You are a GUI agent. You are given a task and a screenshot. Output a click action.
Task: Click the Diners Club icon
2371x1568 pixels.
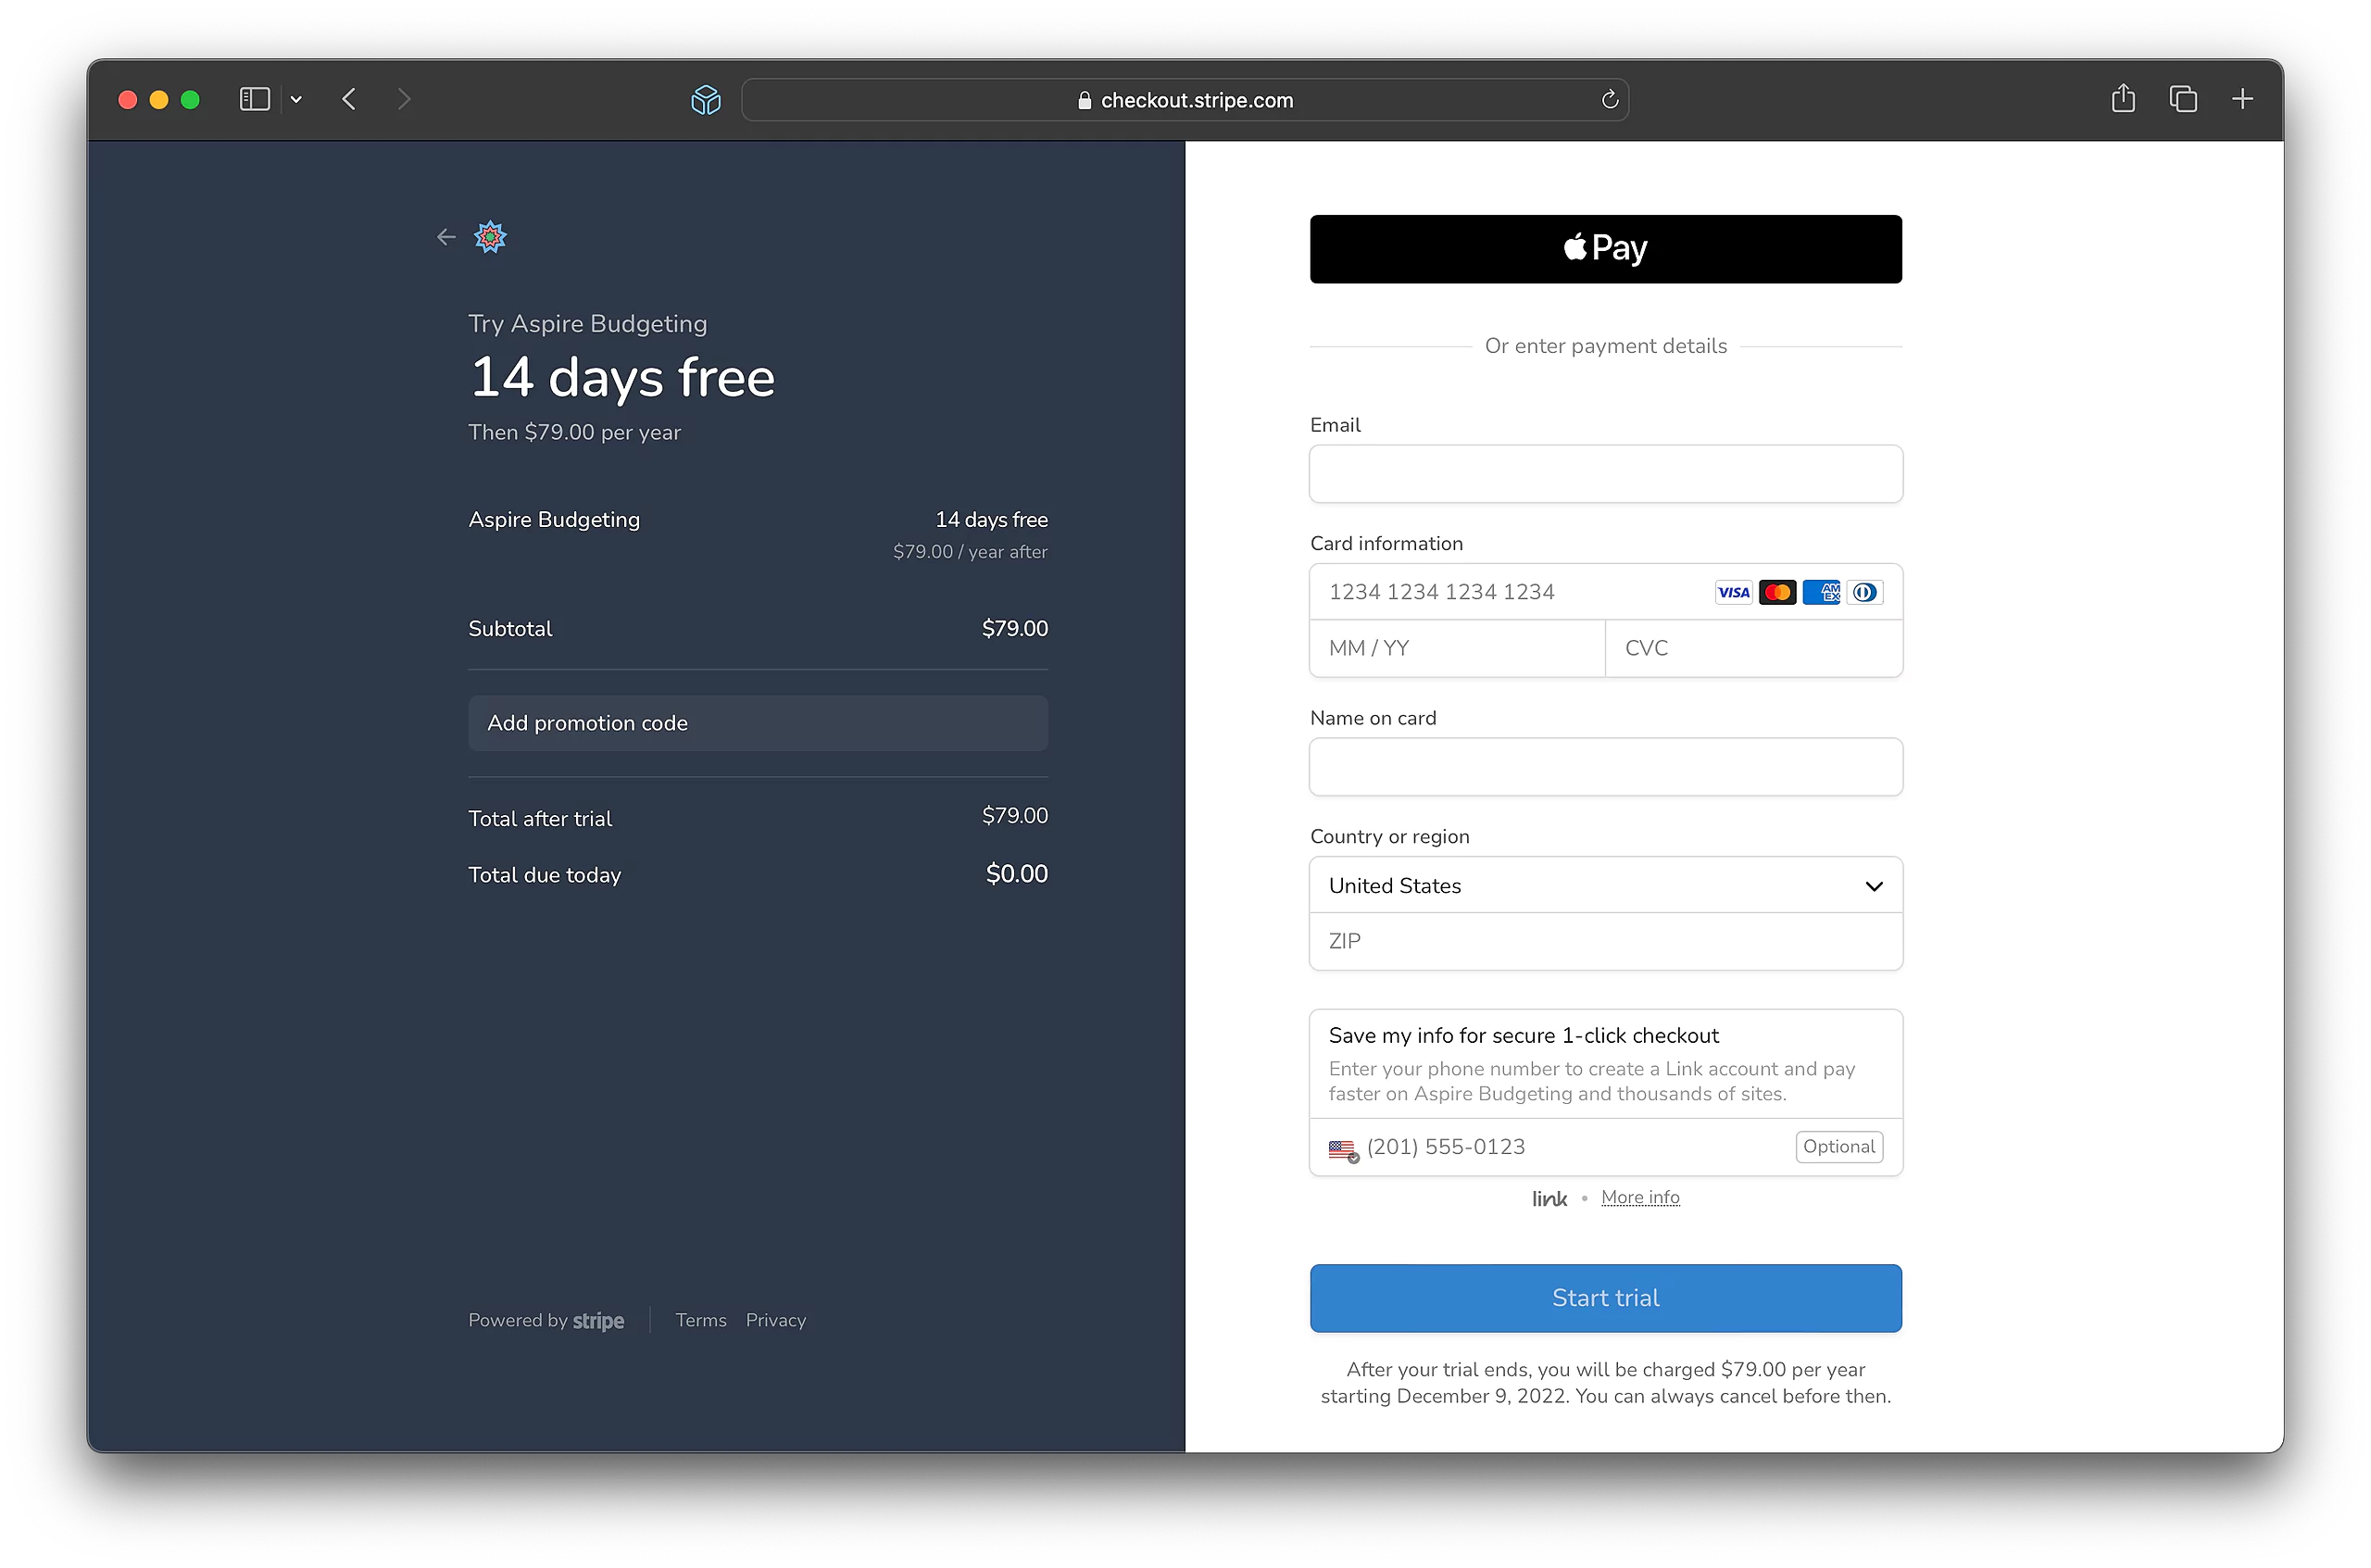(x=1864, y=592)
